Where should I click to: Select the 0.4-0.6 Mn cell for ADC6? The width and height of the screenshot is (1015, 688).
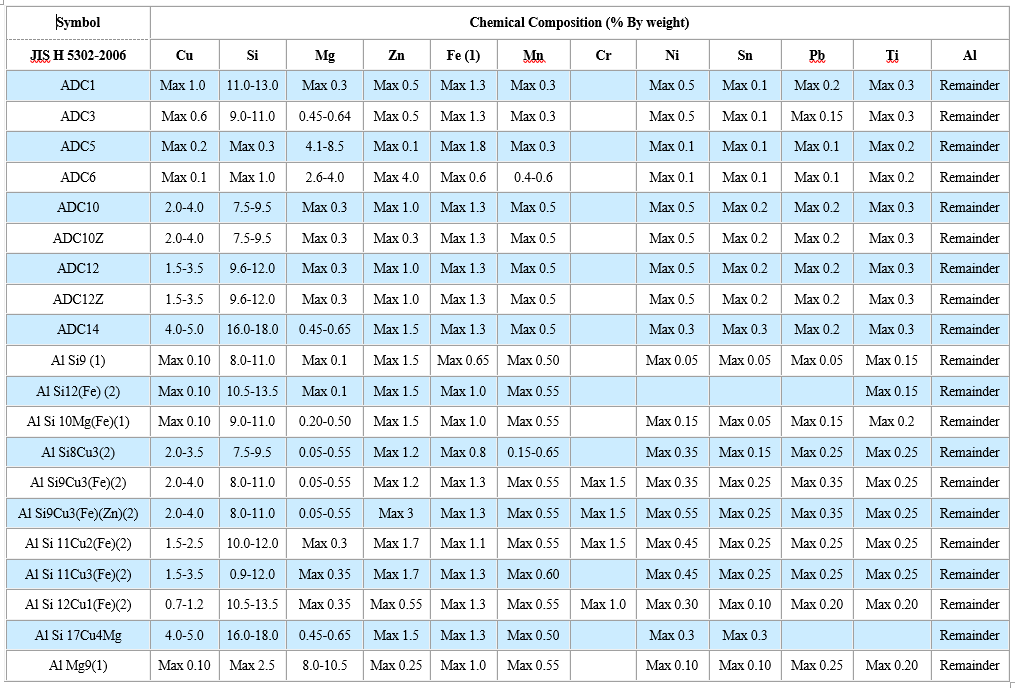(533, 178)
